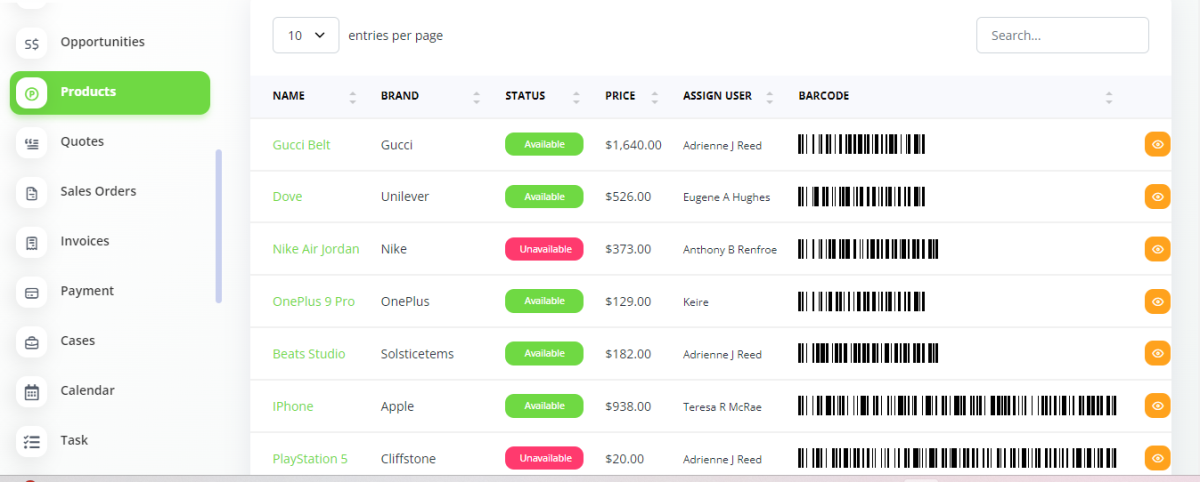View the IPhone row eye button

(1157, 406)
